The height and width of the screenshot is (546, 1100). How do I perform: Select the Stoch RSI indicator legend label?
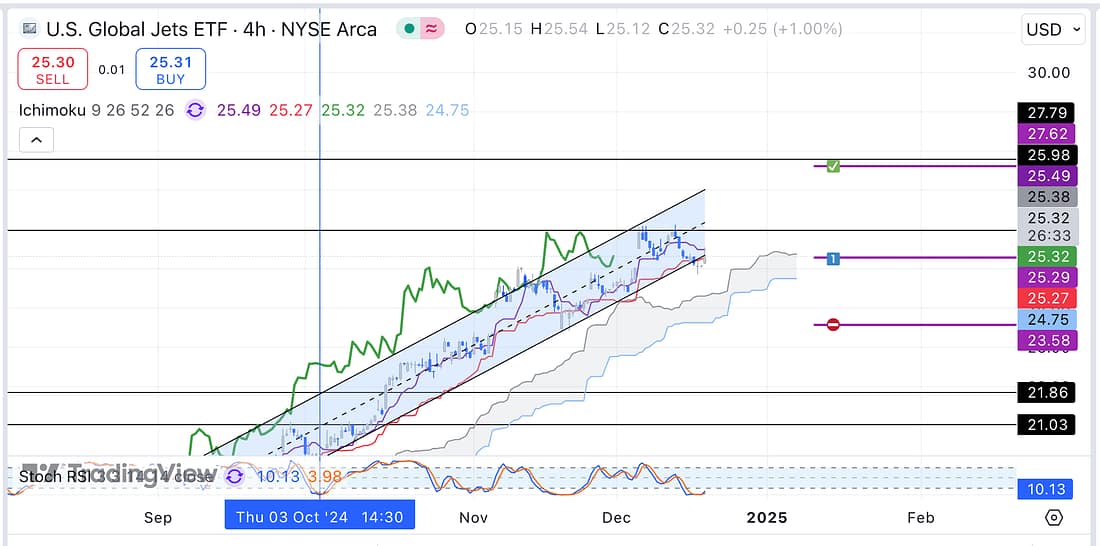tap(50, 476)
